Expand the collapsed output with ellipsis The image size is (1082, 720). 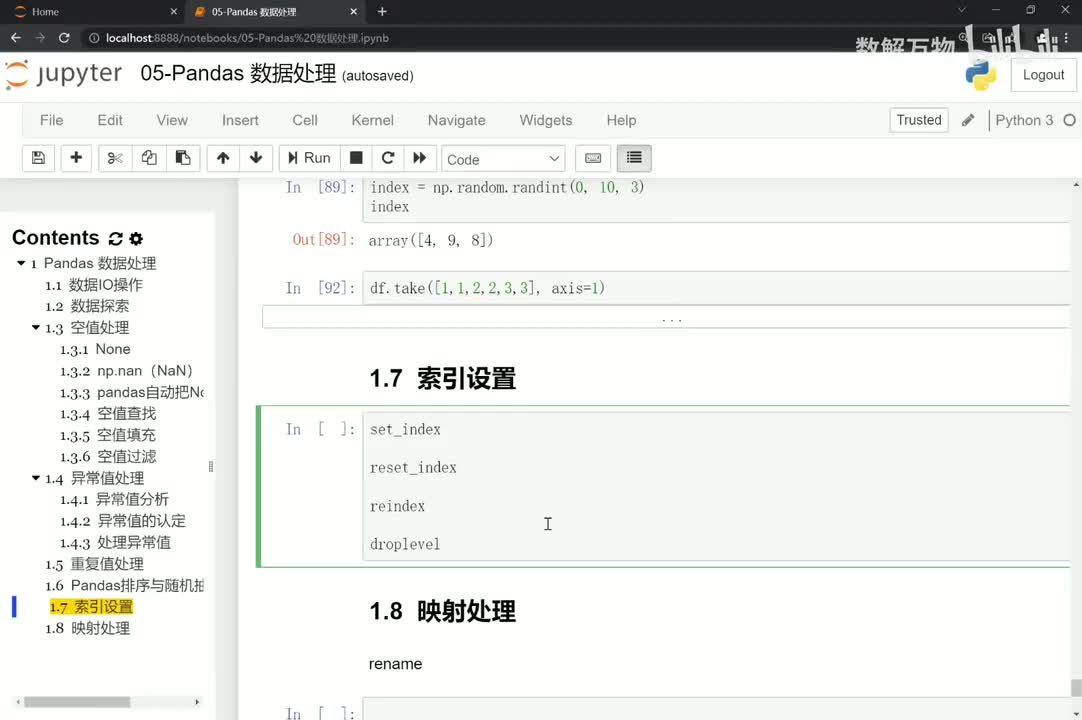667,318
